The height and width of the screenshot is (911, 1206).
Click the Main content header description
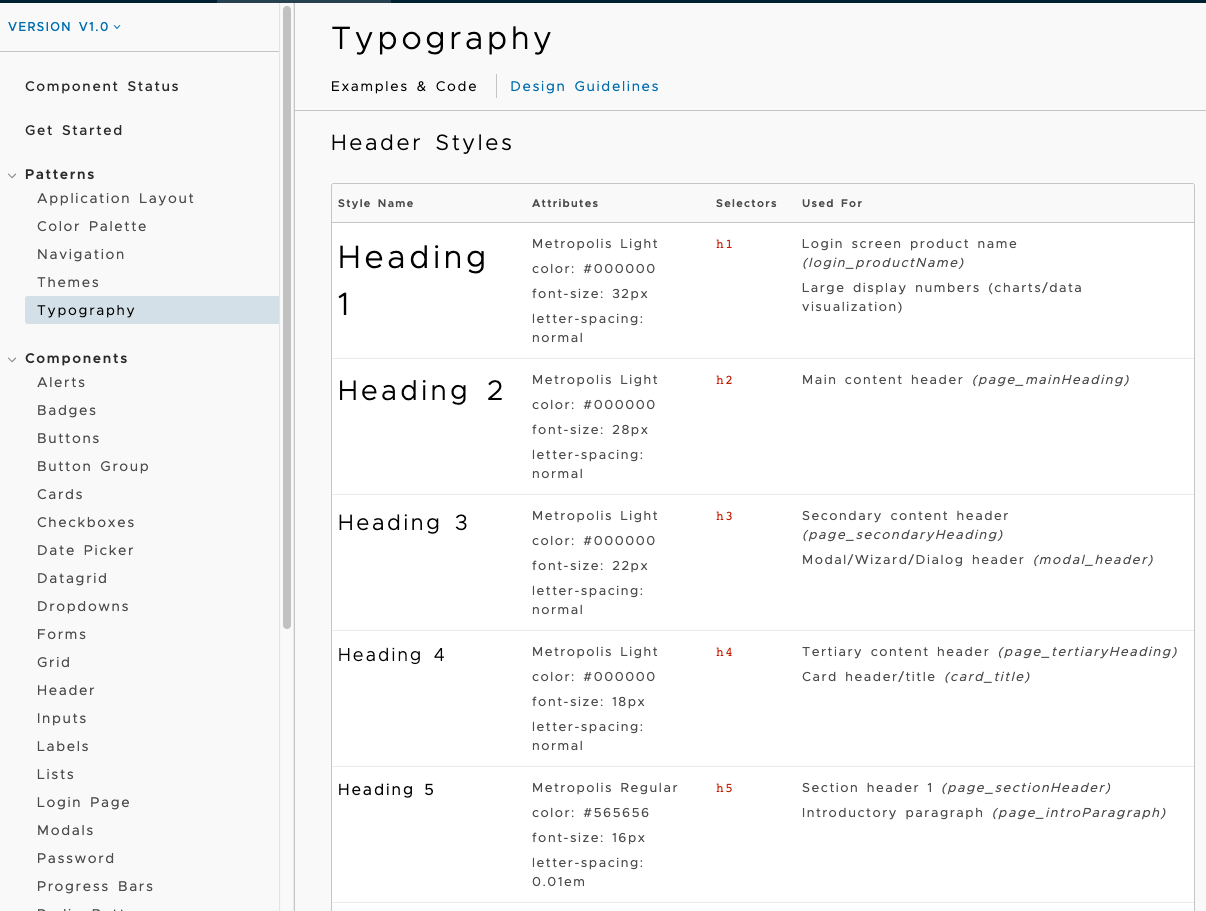(x=966, y=380)
